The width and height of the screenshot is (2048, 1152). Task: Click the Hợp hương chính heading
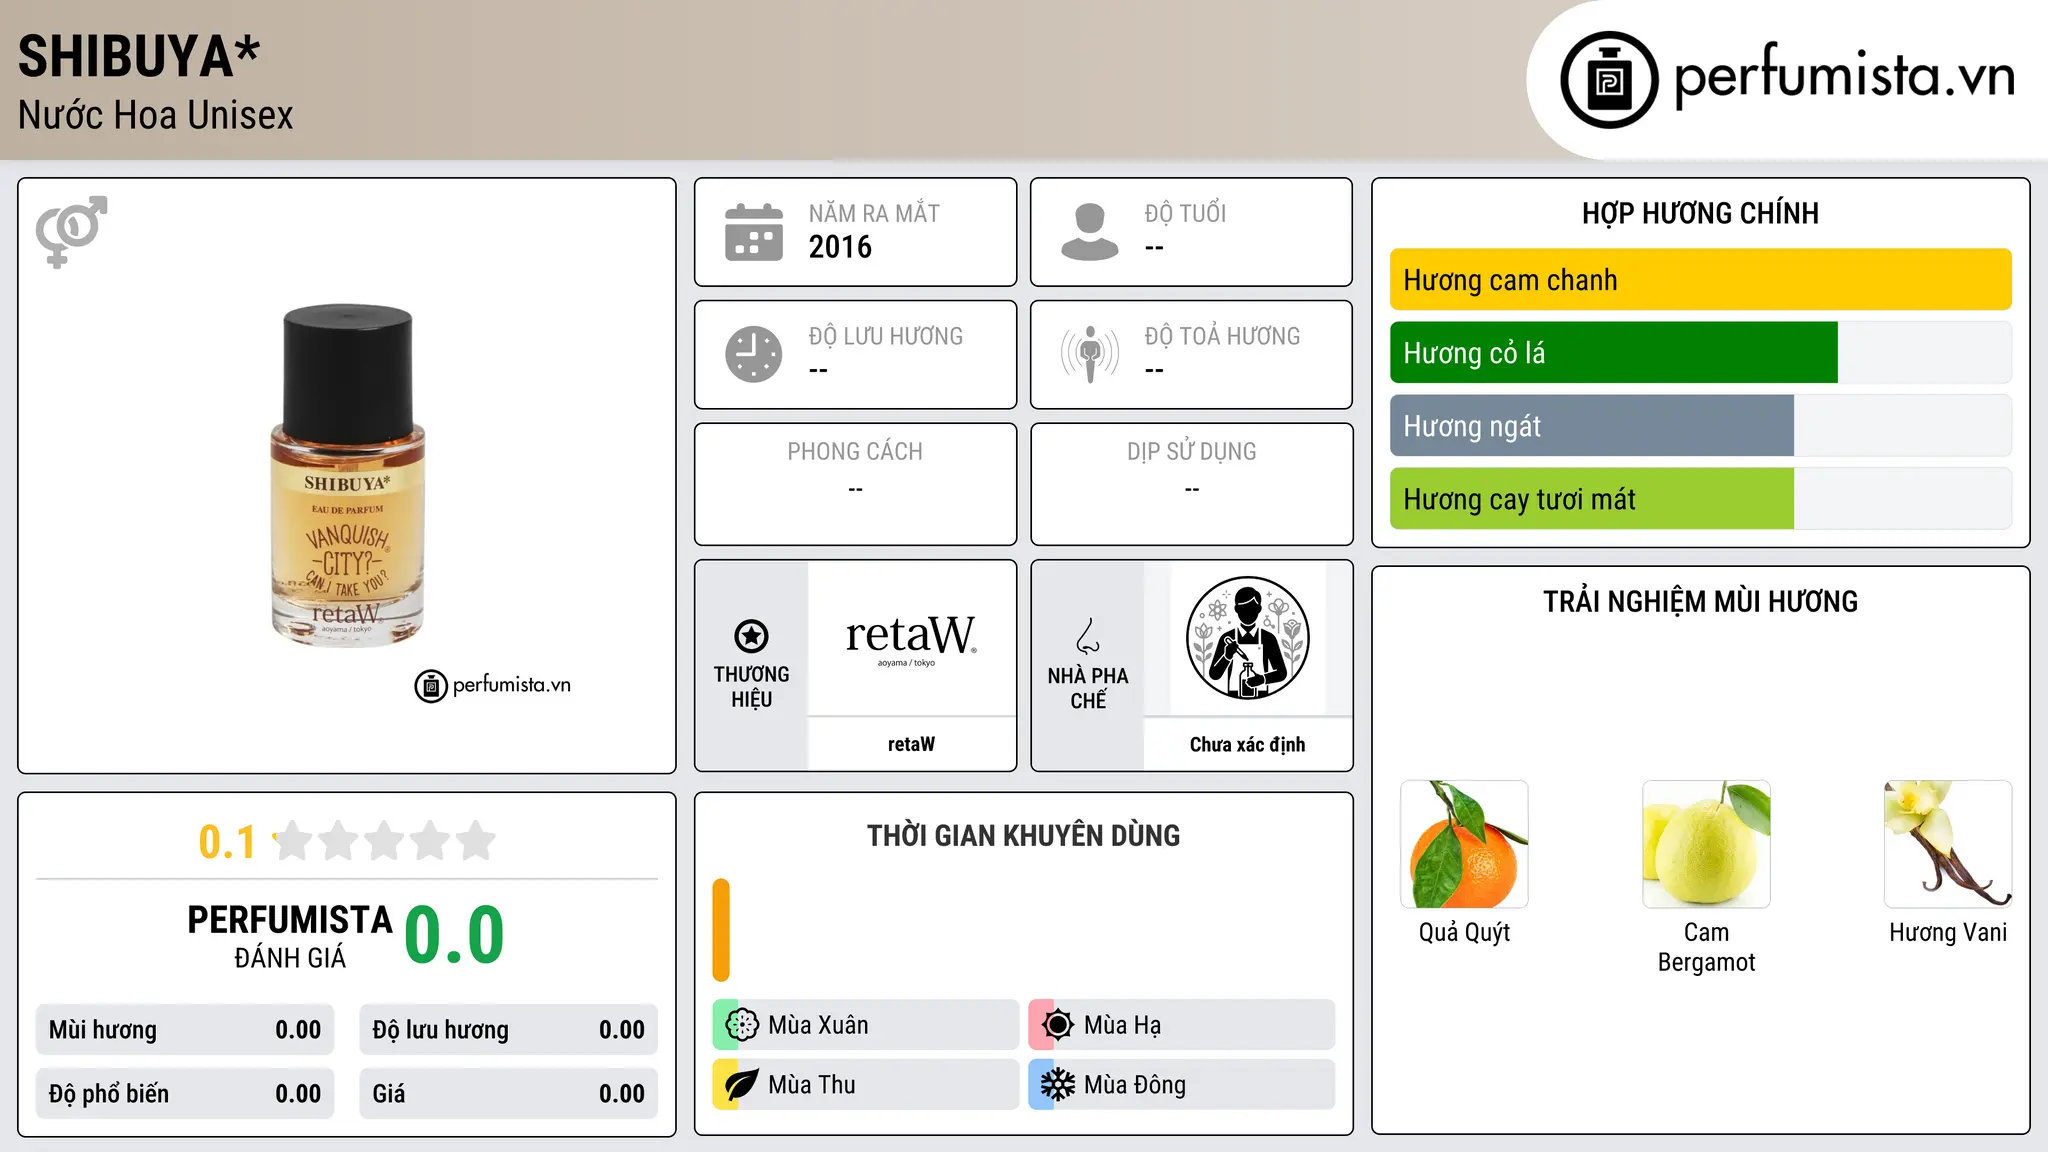1700,213
